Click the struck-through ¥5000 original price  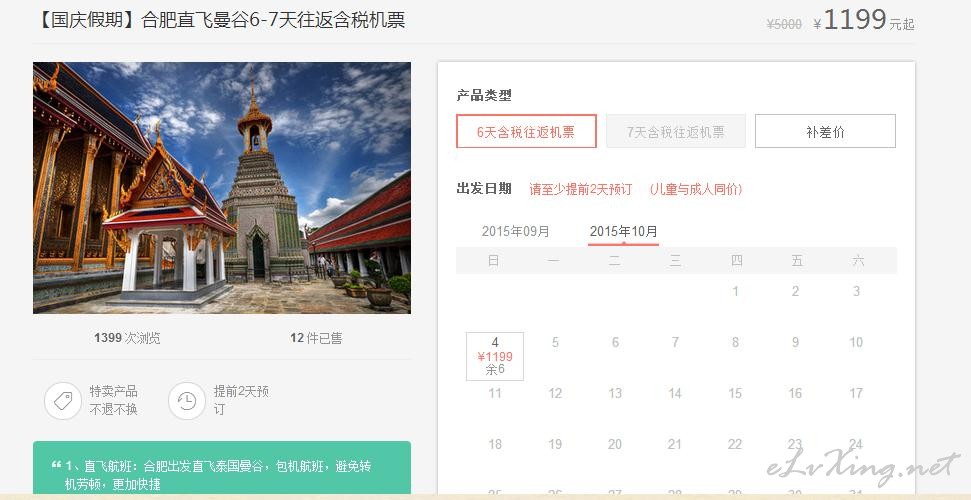click(x=784, y=24)
